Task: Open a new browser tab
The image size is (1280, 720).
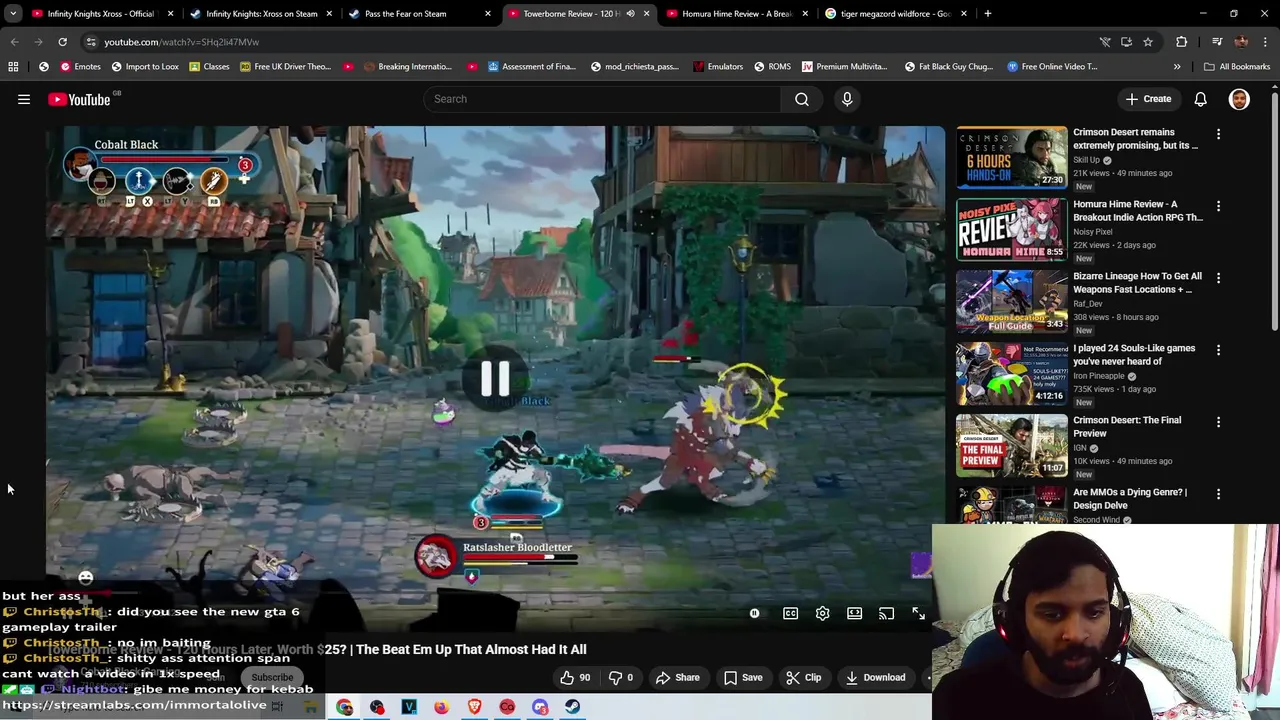Action: pos(987,14)
